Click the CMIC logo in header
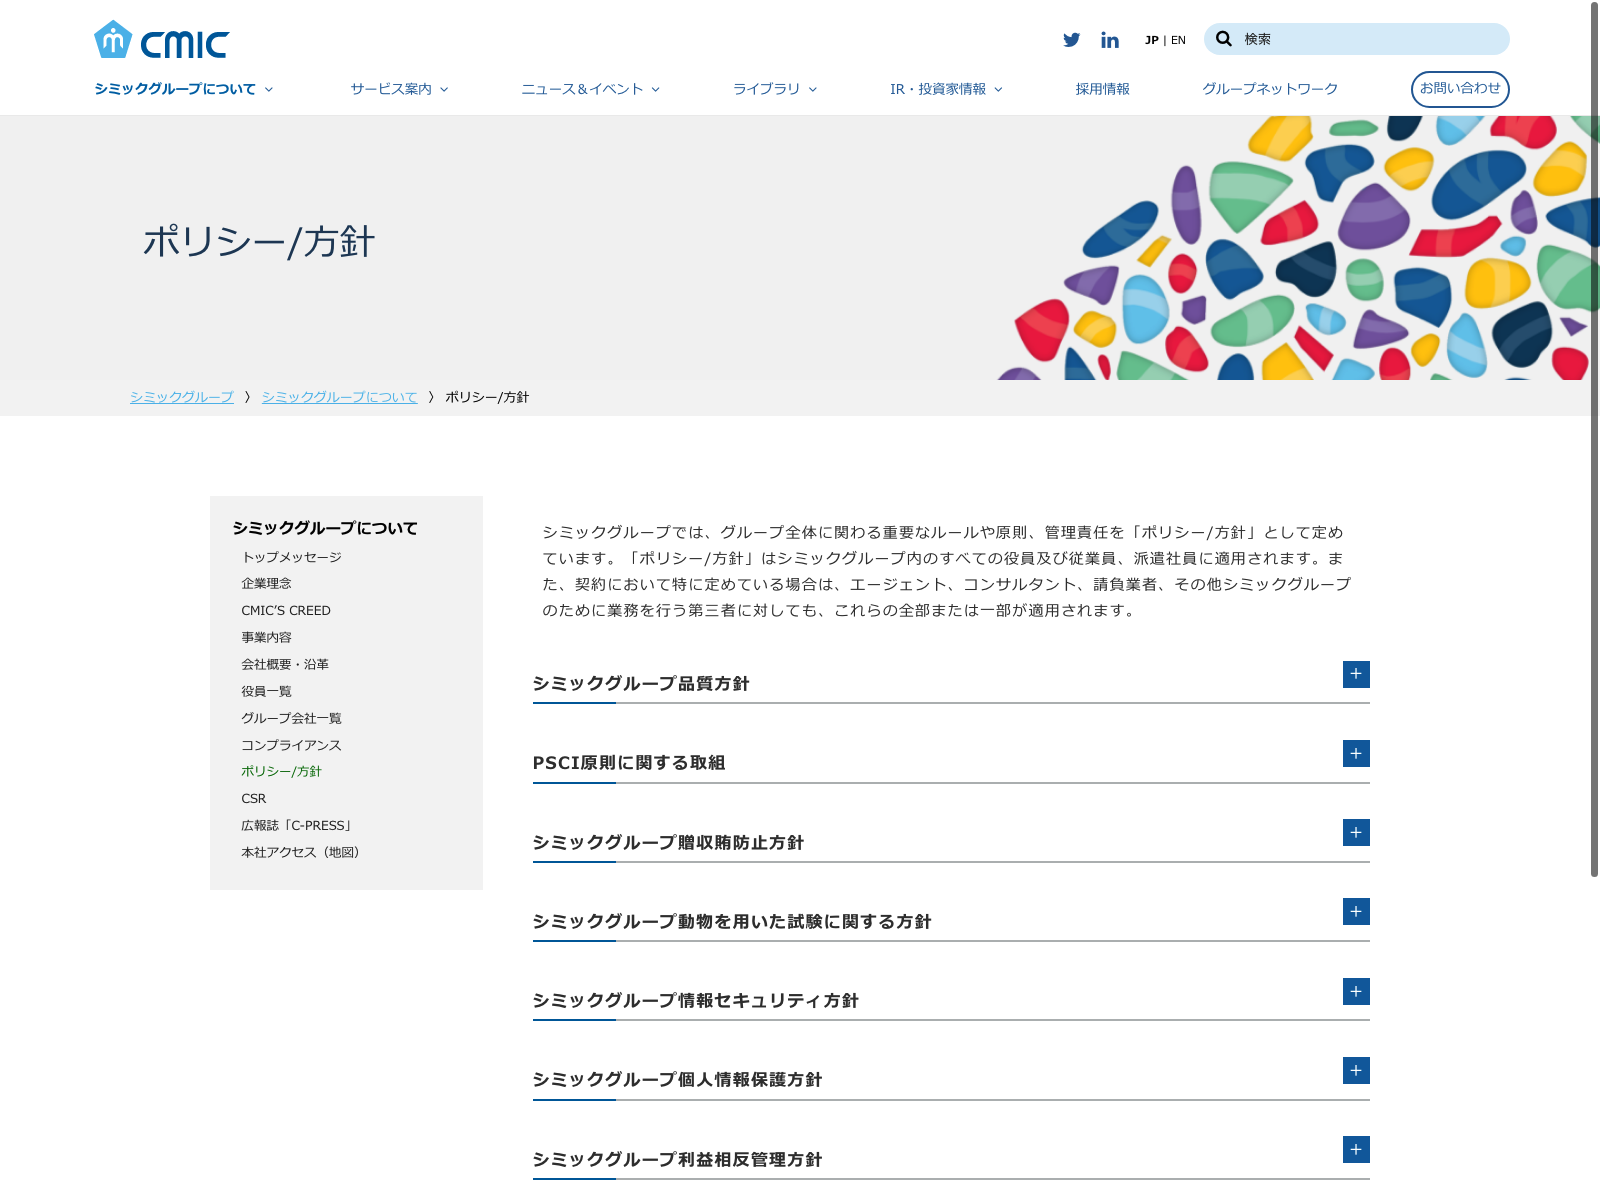This screenshot has height=1200, width=1600. coord(161,41)
